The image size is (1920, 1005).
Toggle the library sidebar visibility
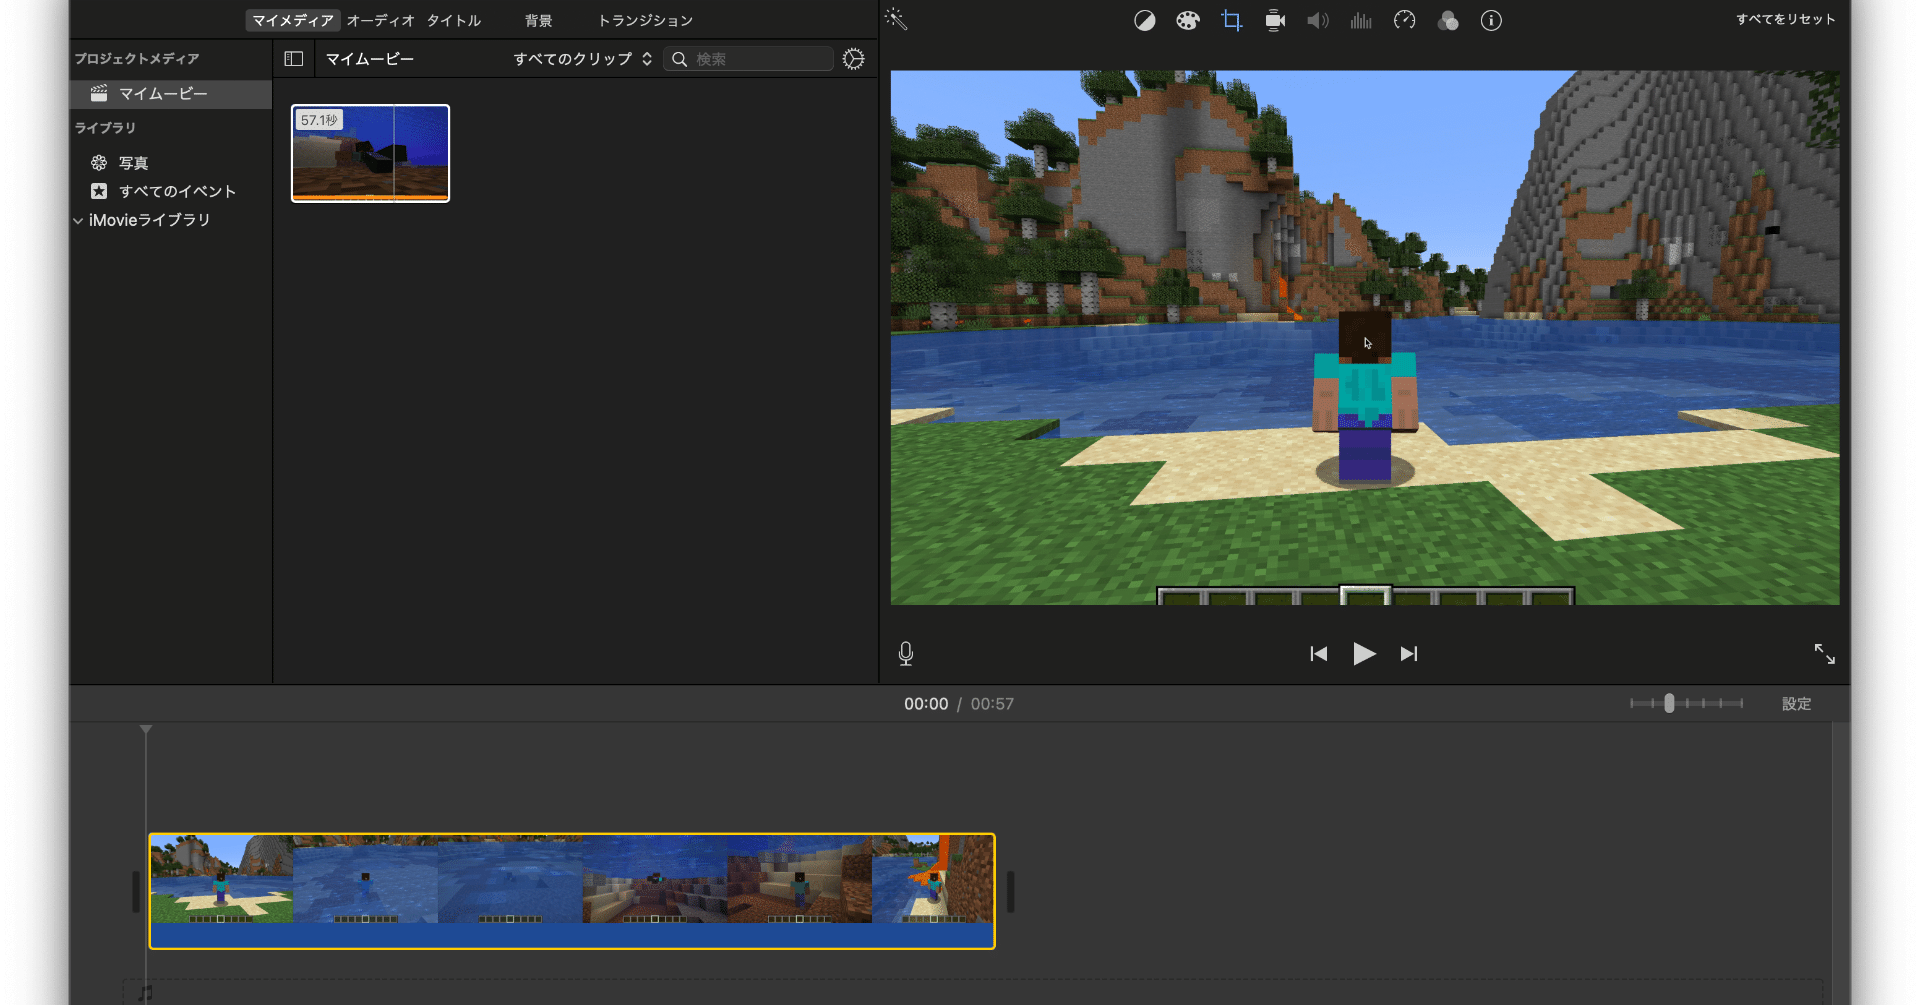294,59
